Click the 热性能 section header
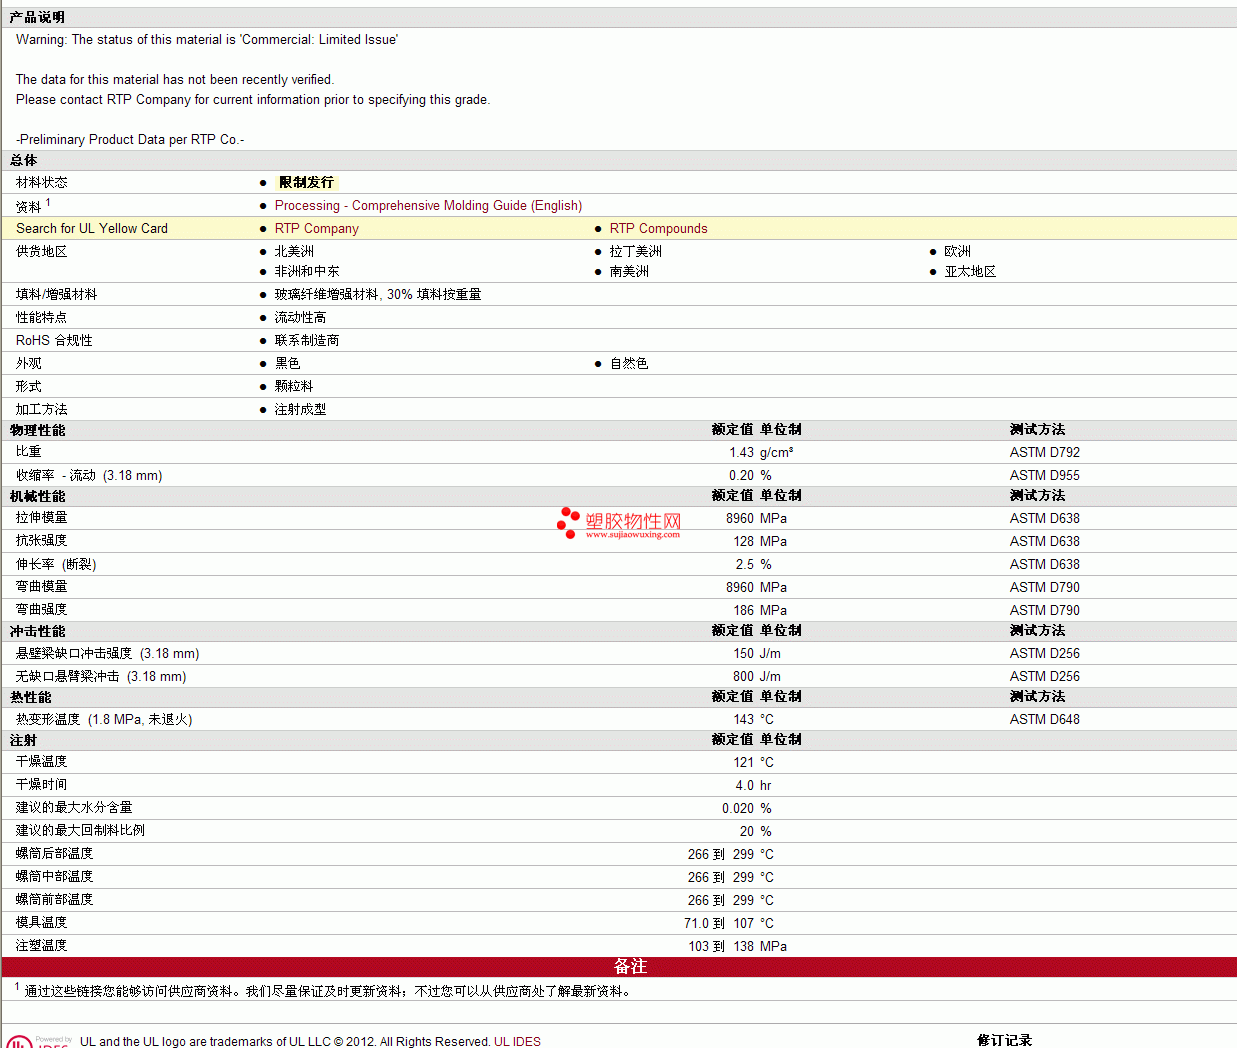Screen dimensions: 1237x1048 click(31, 697)
